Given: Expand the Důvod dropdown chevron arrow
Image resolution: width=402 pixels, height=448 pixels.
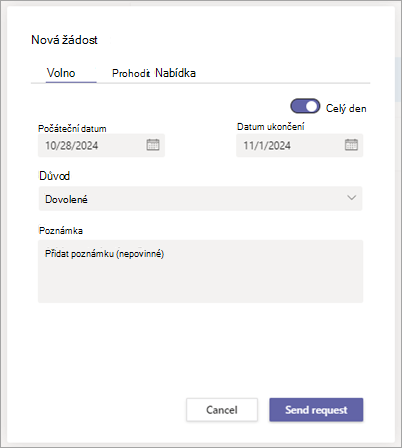Looking at the screenshot, I should (x=351, y=198).
